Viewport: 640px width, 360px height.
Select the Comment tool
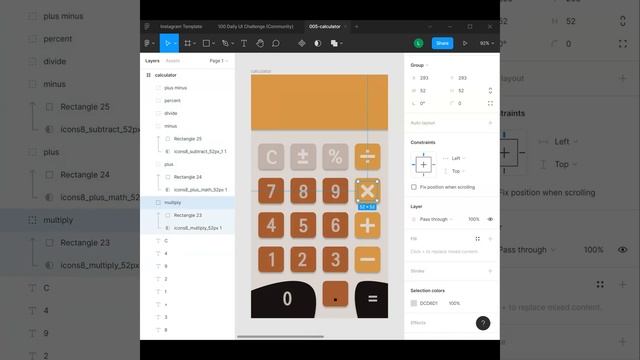point(276,43)
